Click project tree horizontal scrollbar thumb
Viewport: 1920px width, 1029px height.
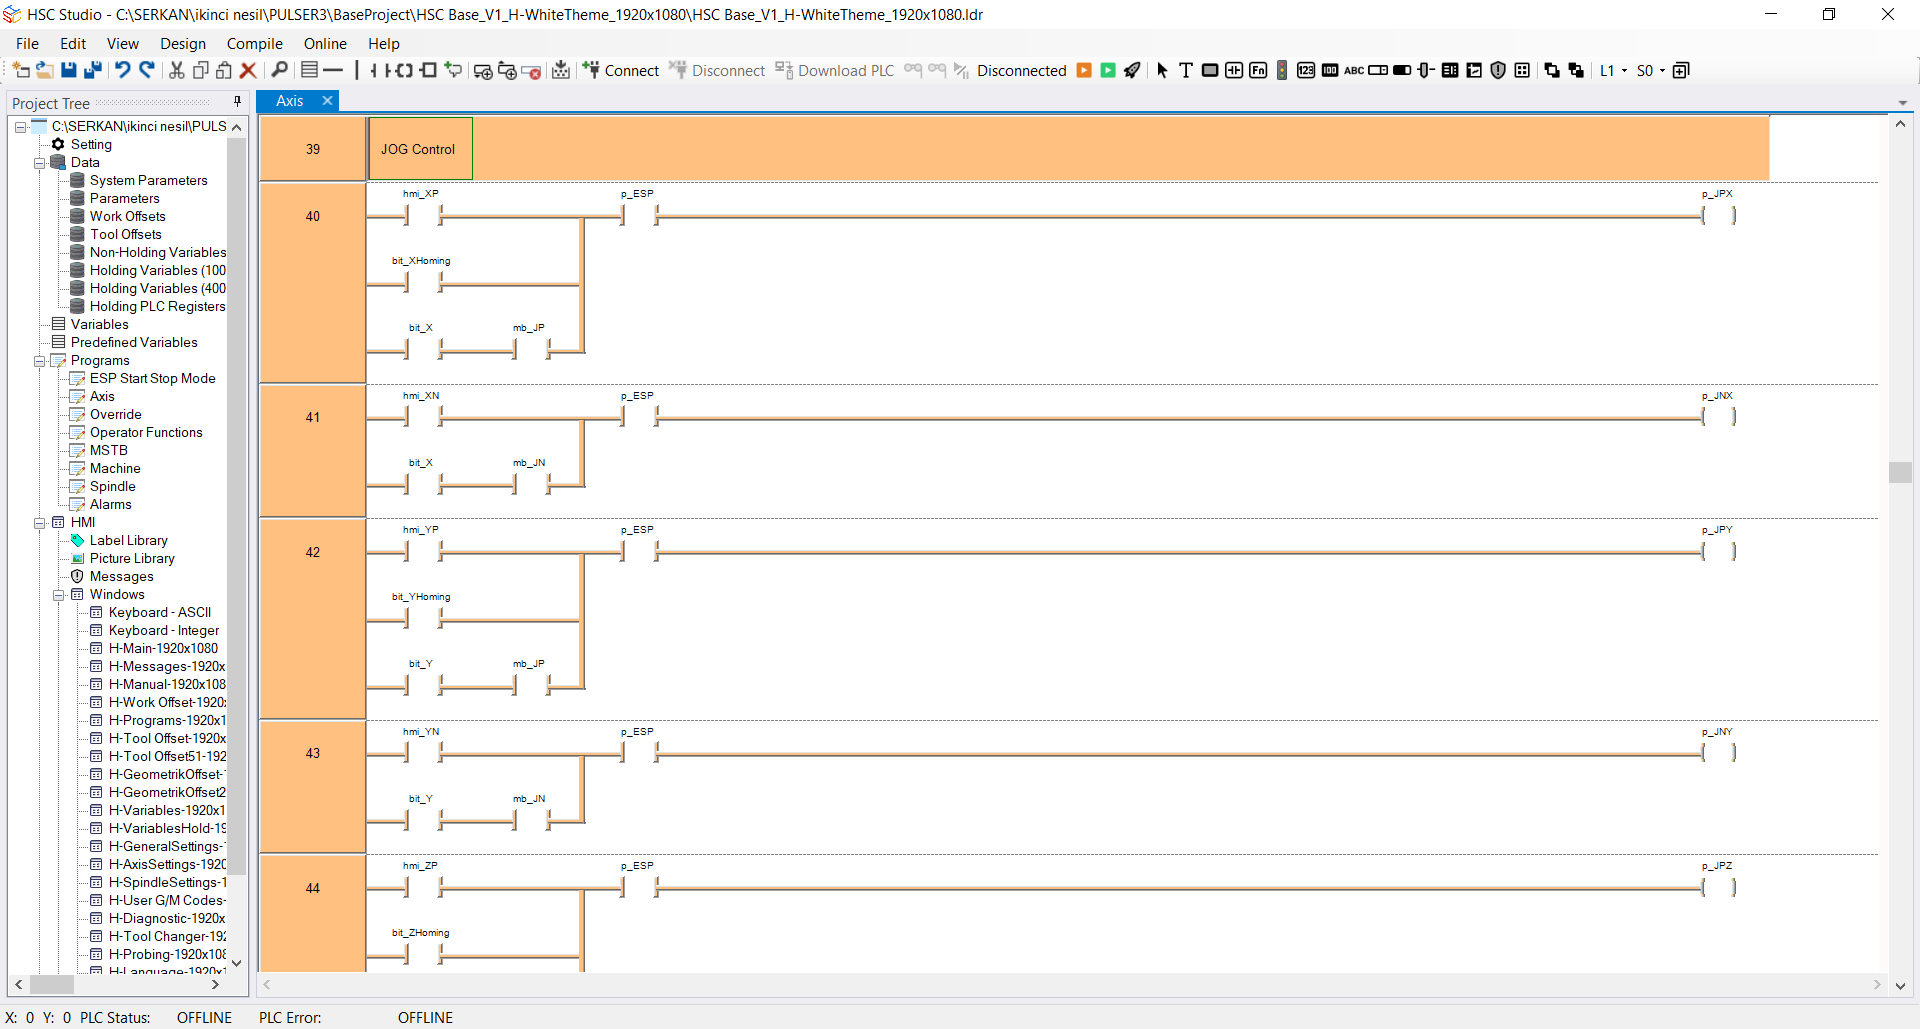pyautogui.click(x=52, y=985)
